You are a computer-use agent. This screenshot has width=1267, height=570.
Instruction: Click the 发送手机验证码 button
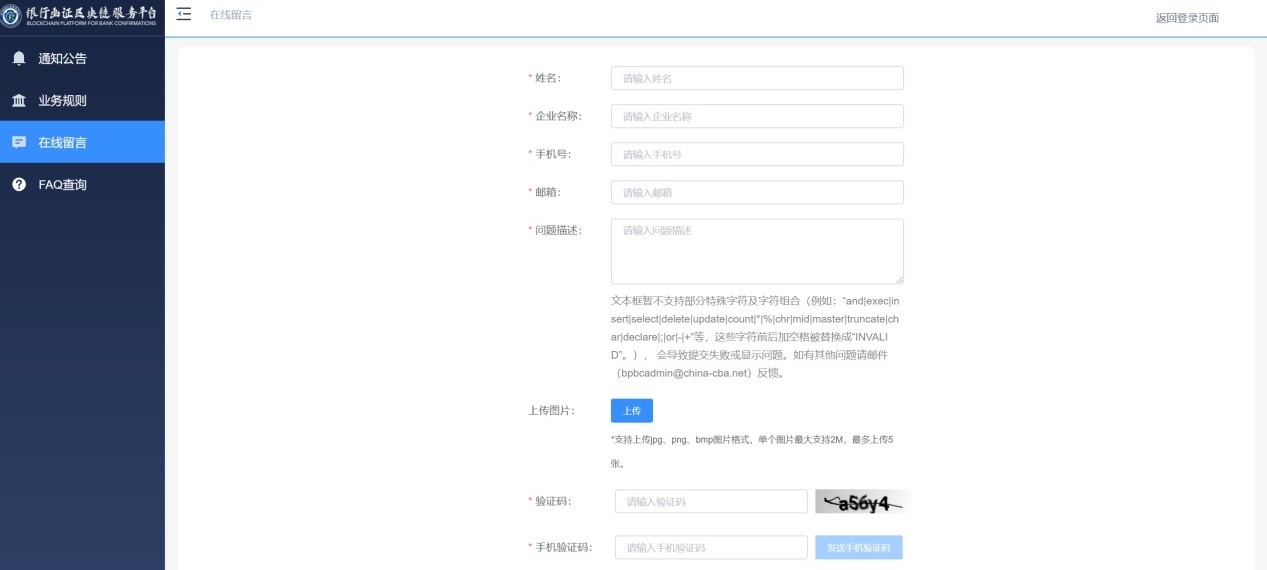[x=859, y=548]
